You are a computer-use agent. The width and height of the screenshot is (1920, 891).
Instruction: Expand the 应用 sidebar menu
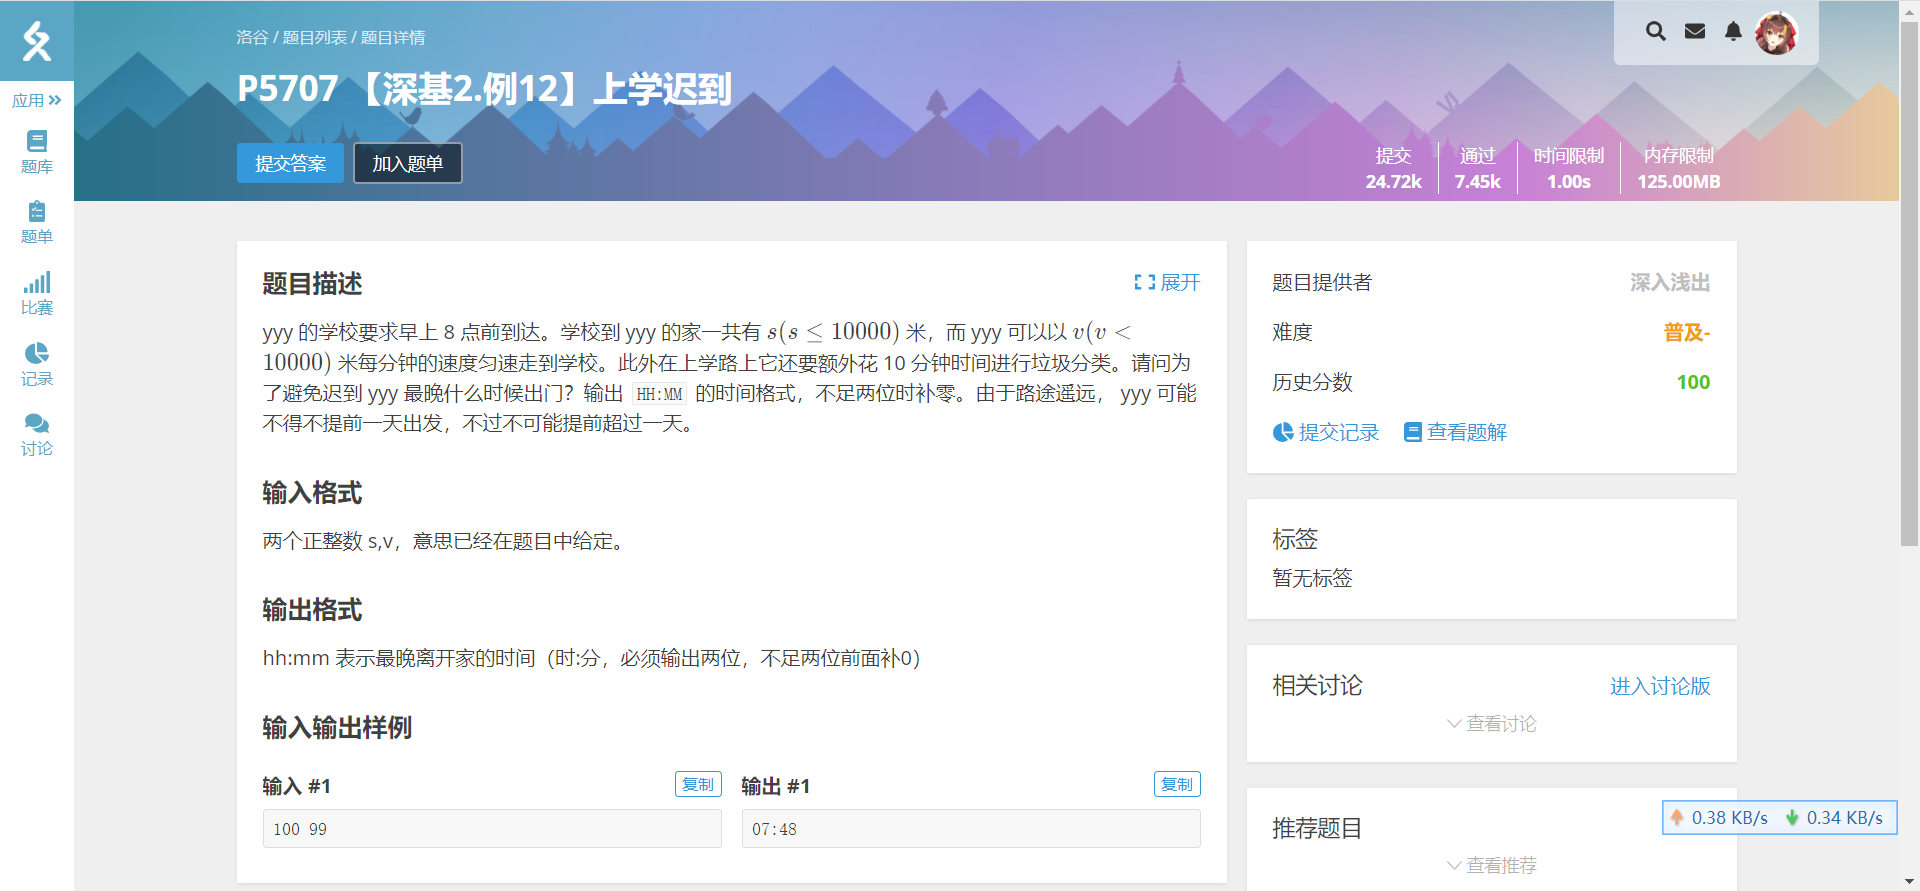[37, 100]
